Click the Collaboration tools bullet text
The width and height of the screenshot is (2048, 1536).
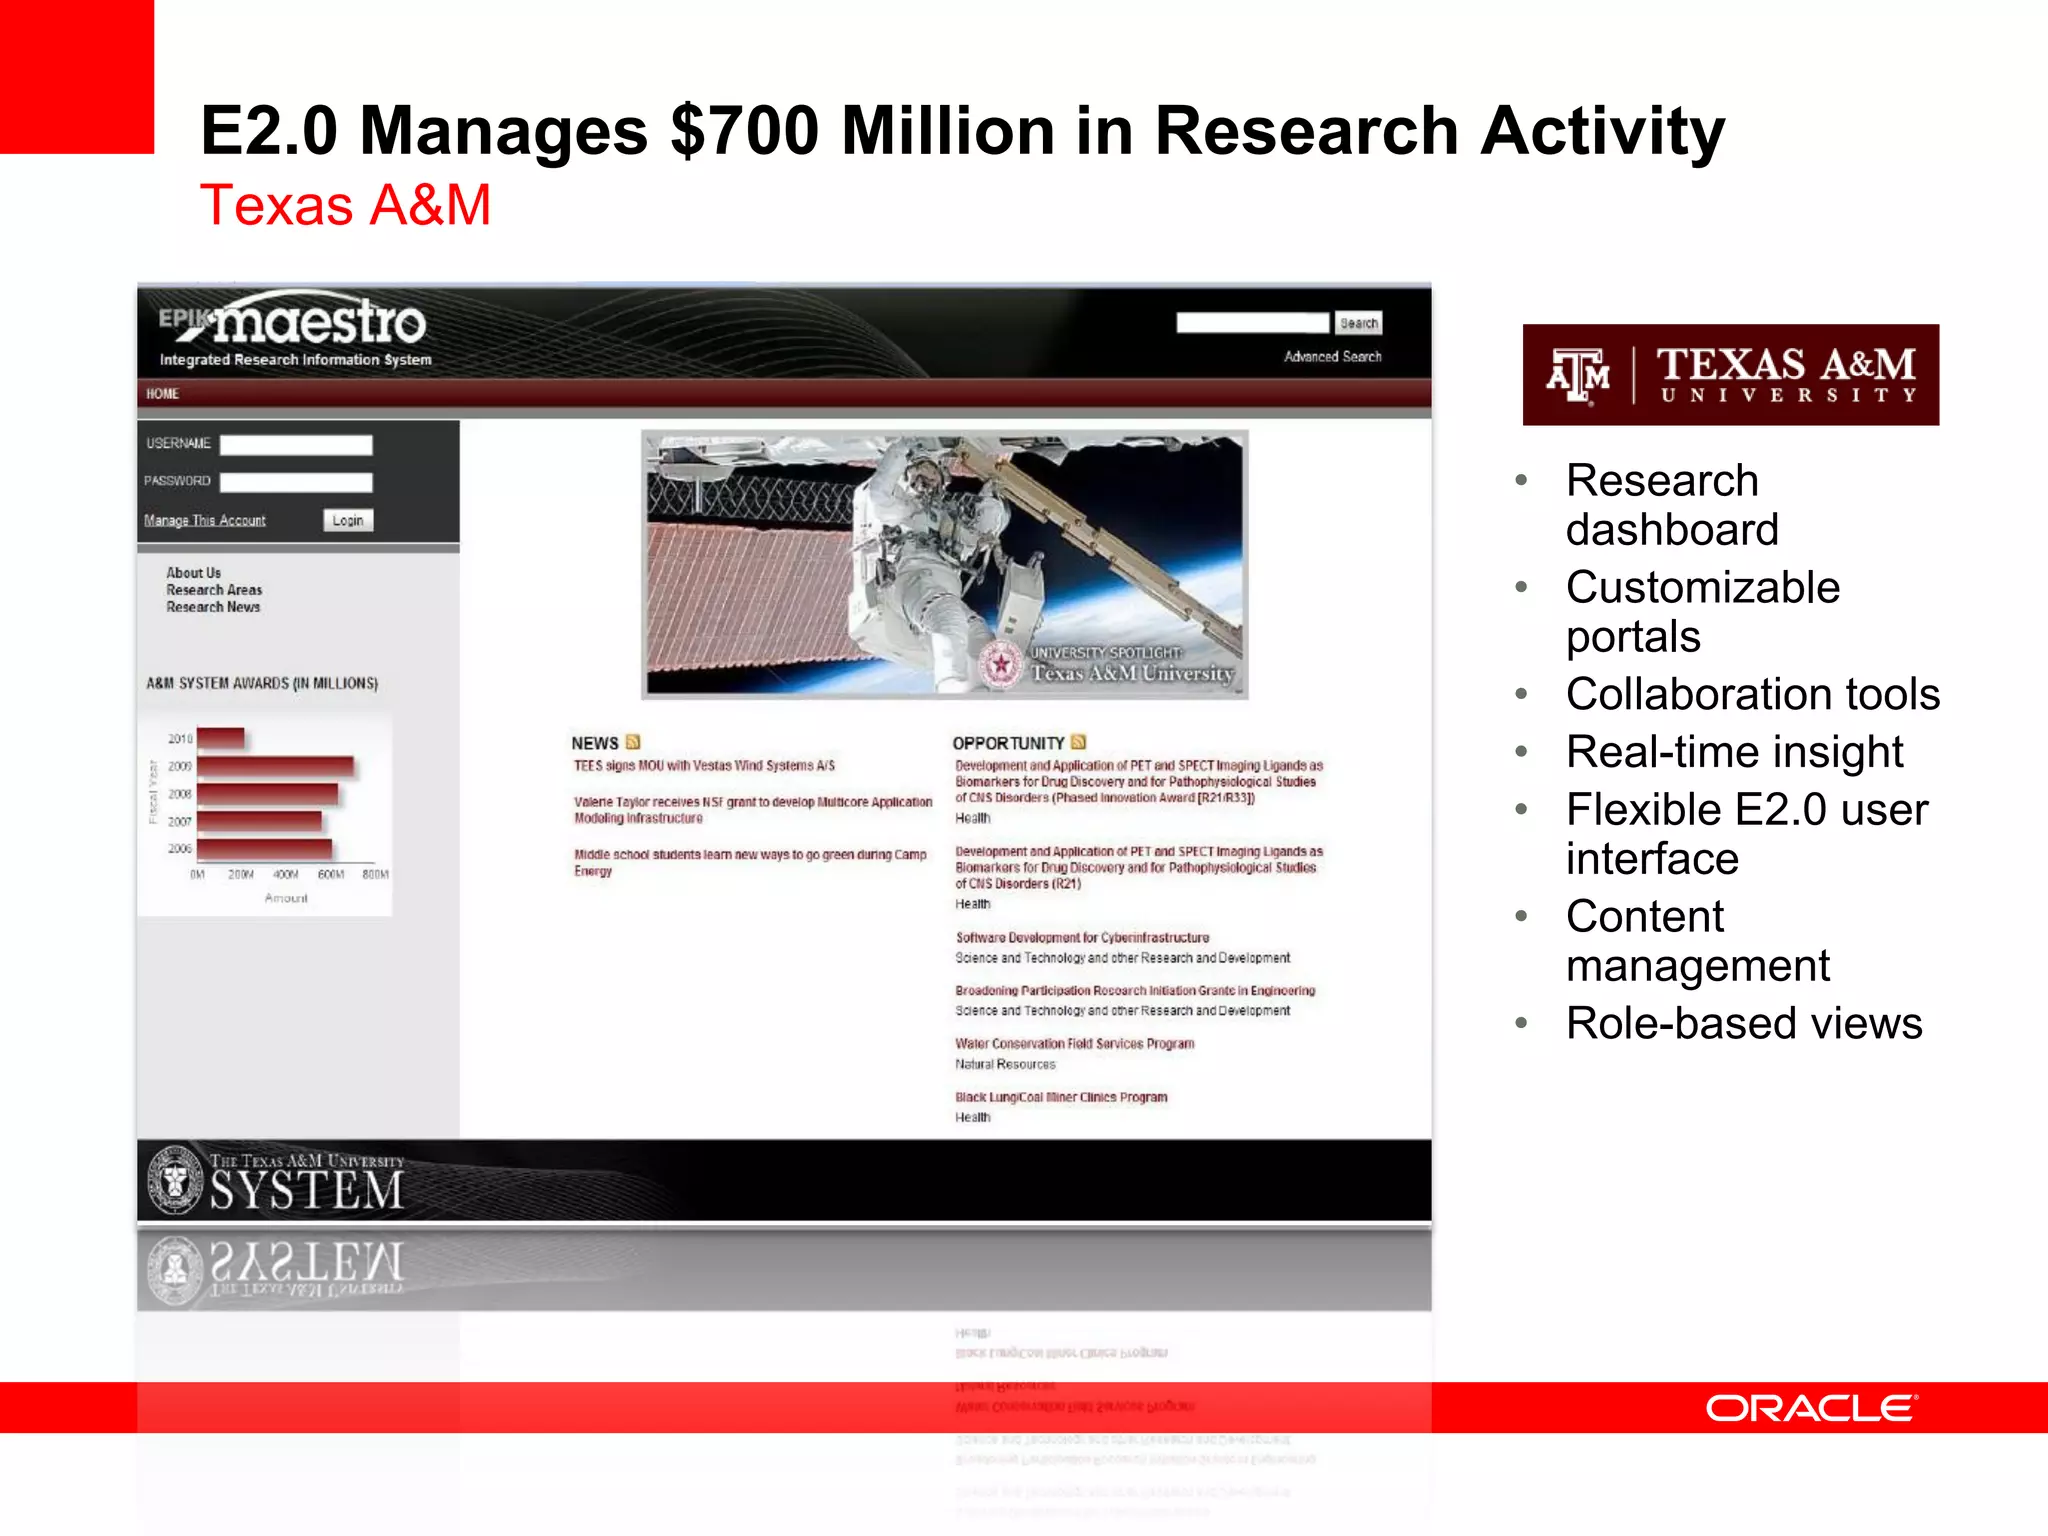coord(1753,694)
